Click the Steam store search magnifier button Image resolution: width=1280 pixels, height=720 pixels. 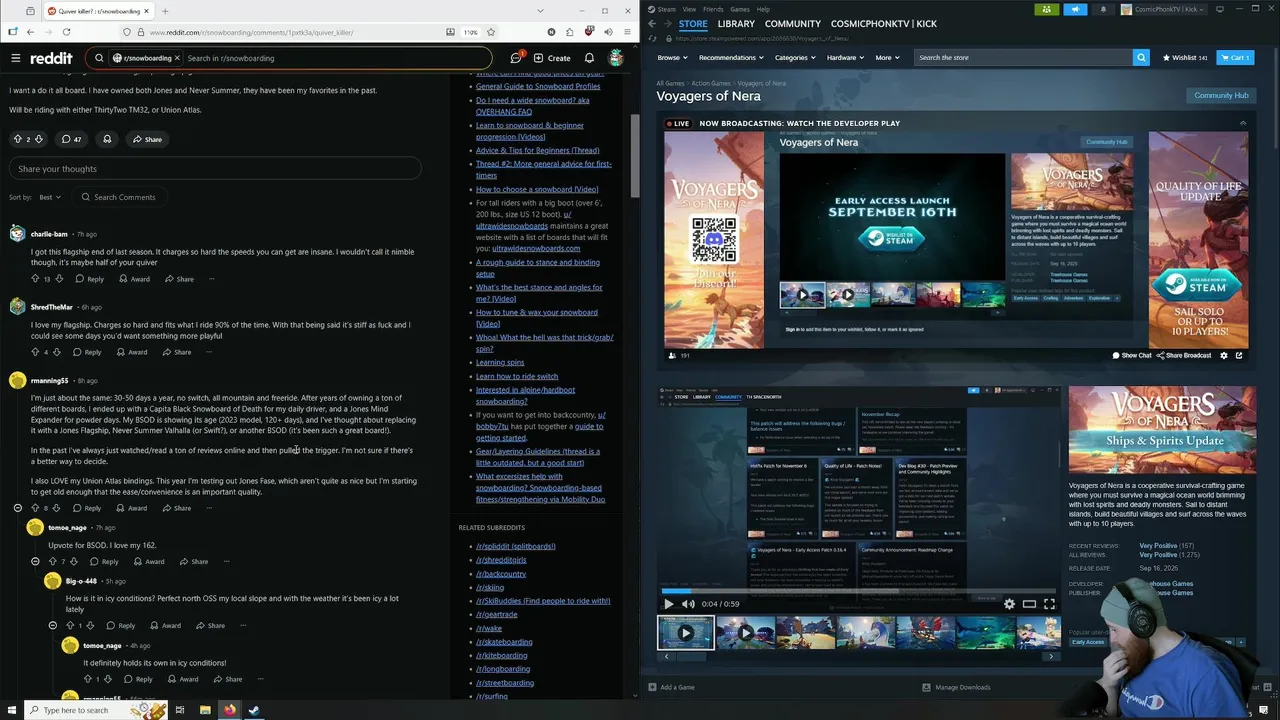pyautogui.click(x=1141, y=57)
